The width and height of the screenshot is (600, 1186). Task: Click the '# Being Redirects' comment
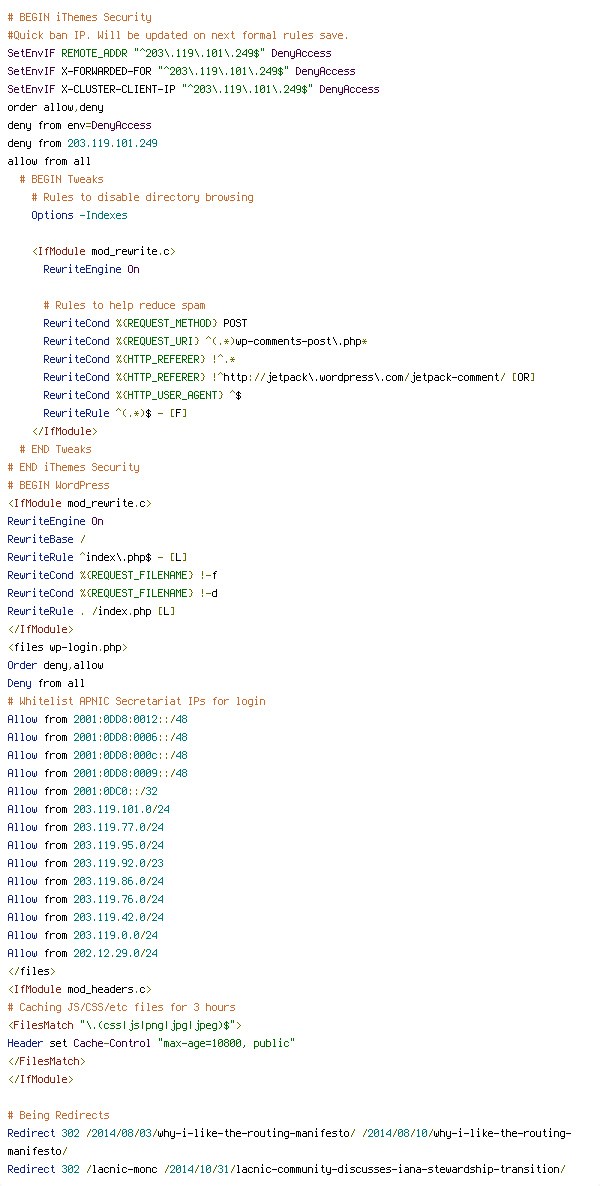point(58,1116)
